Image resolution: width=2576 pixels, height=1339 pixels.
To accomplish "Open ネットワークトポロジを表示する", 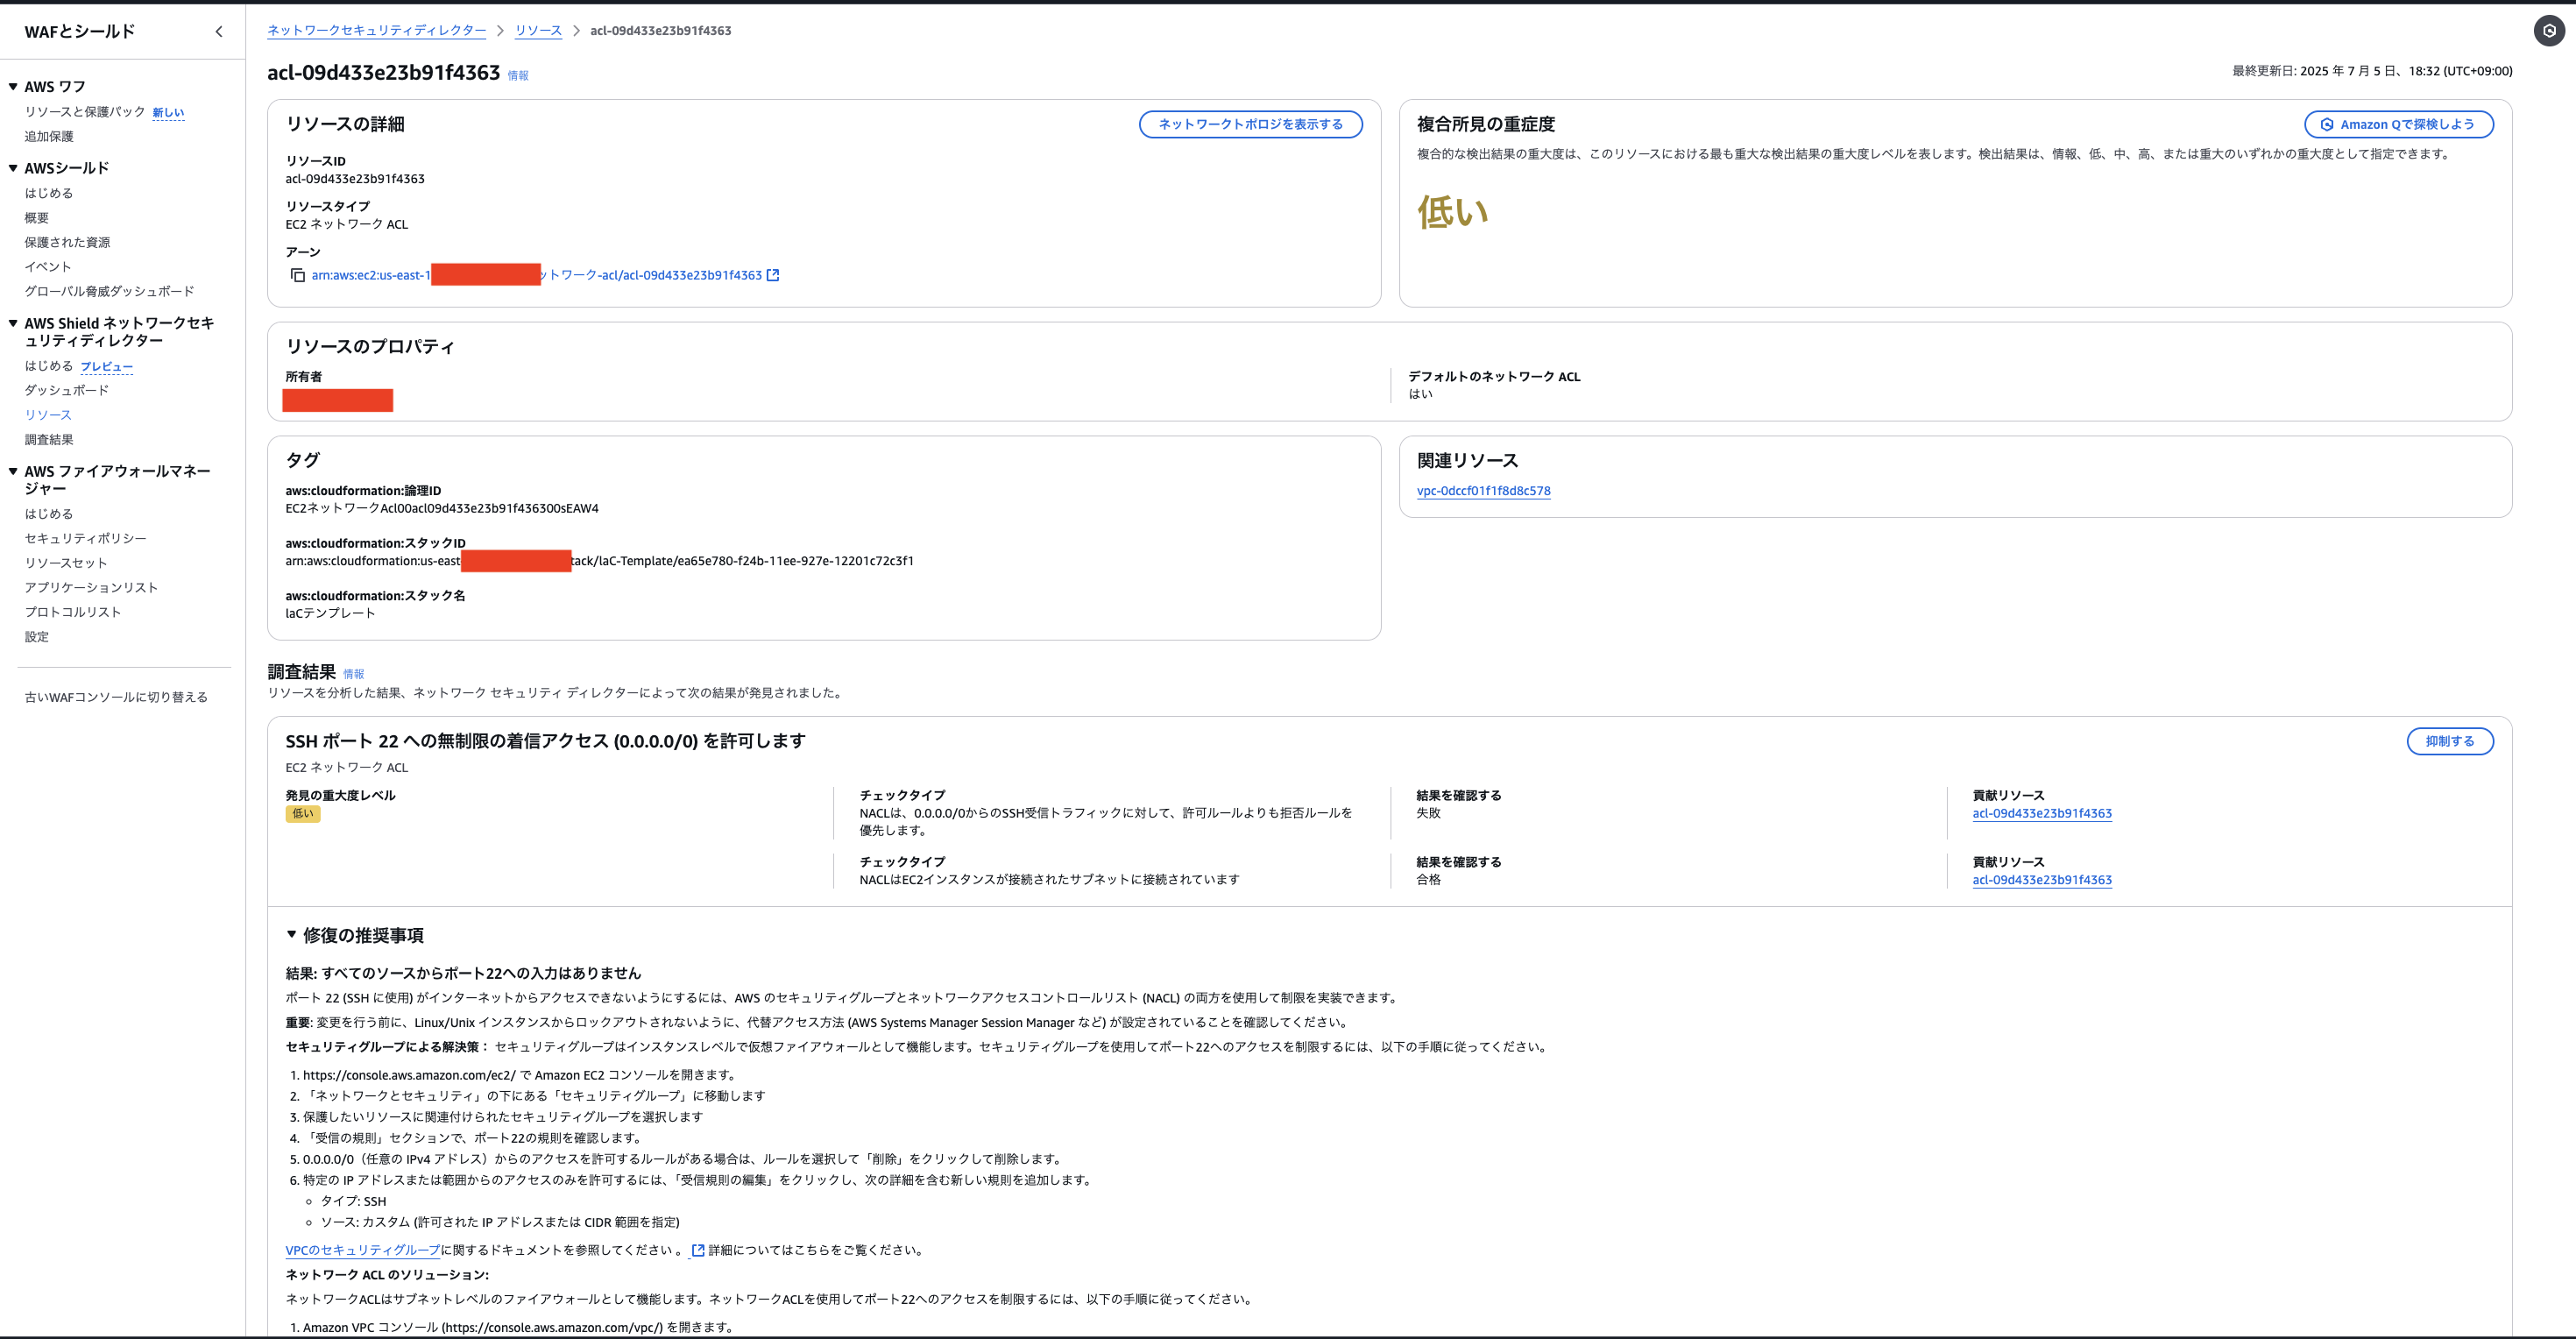I will point(1250,124).
